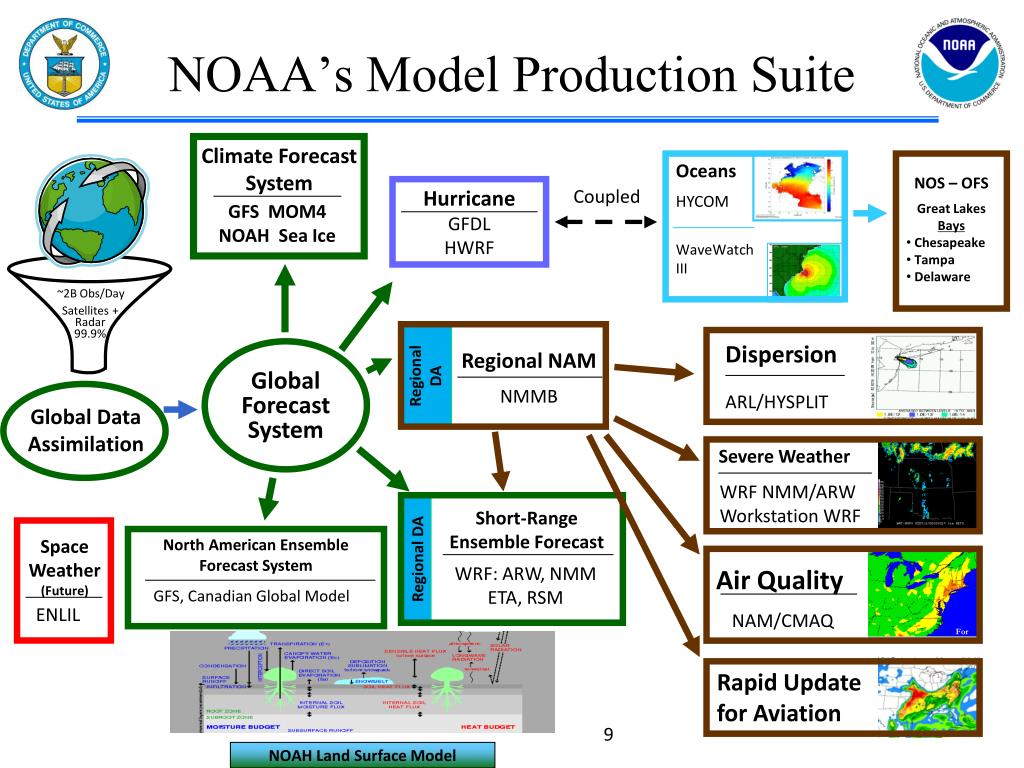Image resolution: width=1024 pixels, height=768 pixels.
Task: Click the Climate Forecast System heading
Action: [x=279, y=169]
